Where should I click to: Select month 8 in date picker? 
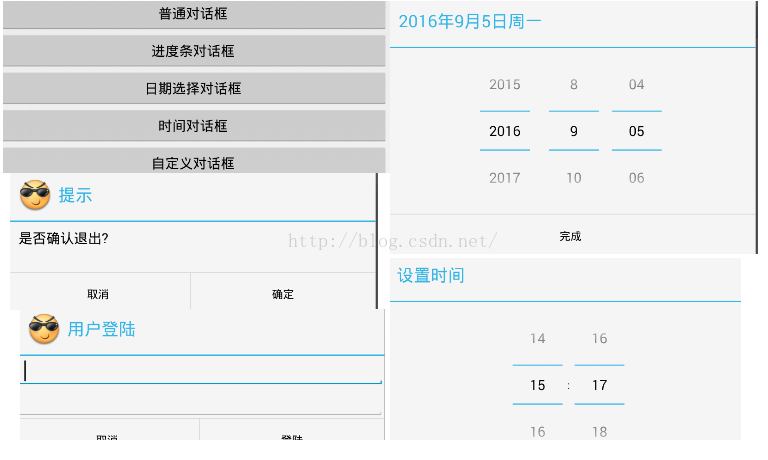574,85
